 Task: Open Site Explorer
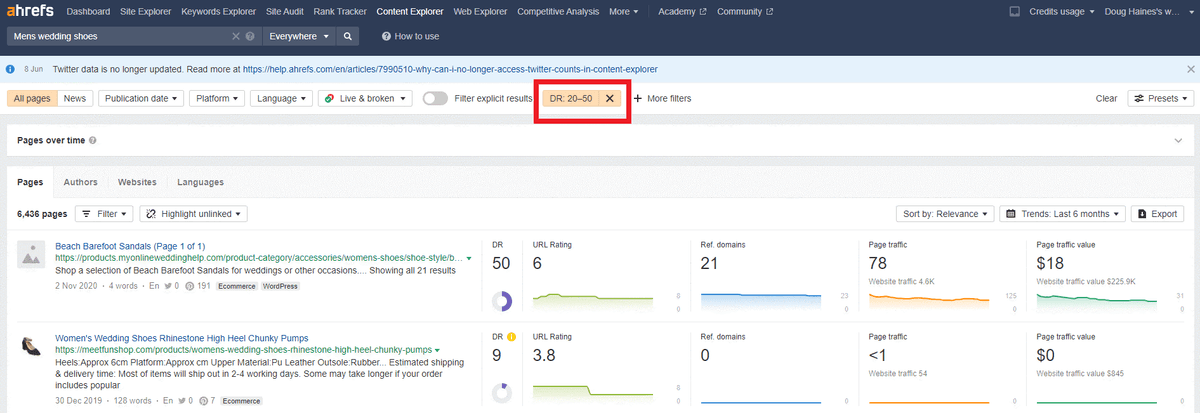tap(147, 12)
